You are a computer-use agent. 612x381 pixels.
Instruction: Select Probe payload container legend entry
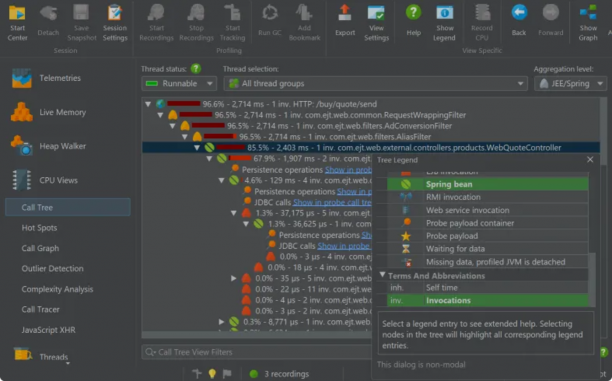[487, 223]
